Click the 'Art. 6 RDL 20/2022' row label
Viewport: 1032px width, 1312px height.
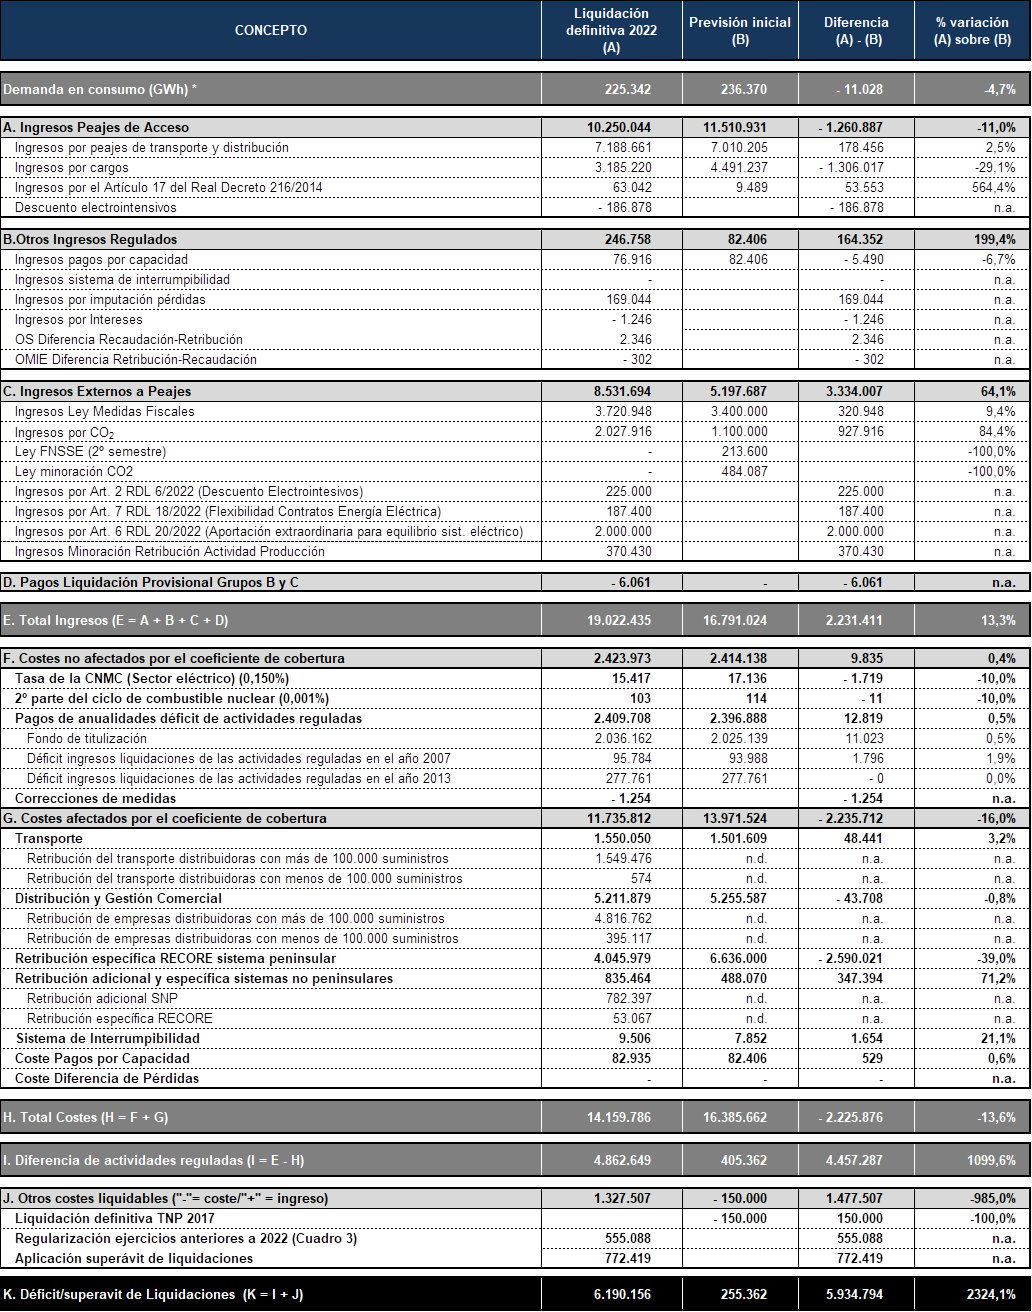268,532
